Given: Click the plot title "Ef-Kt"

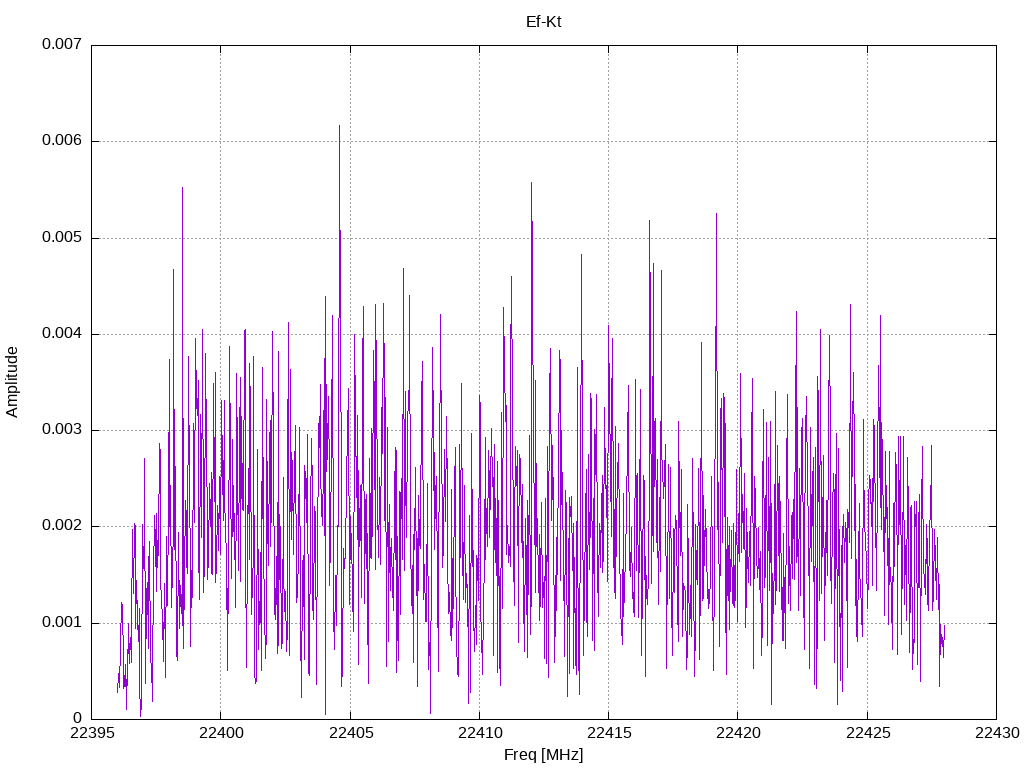Looking at the screenshot, I should [x=543, y=22].
